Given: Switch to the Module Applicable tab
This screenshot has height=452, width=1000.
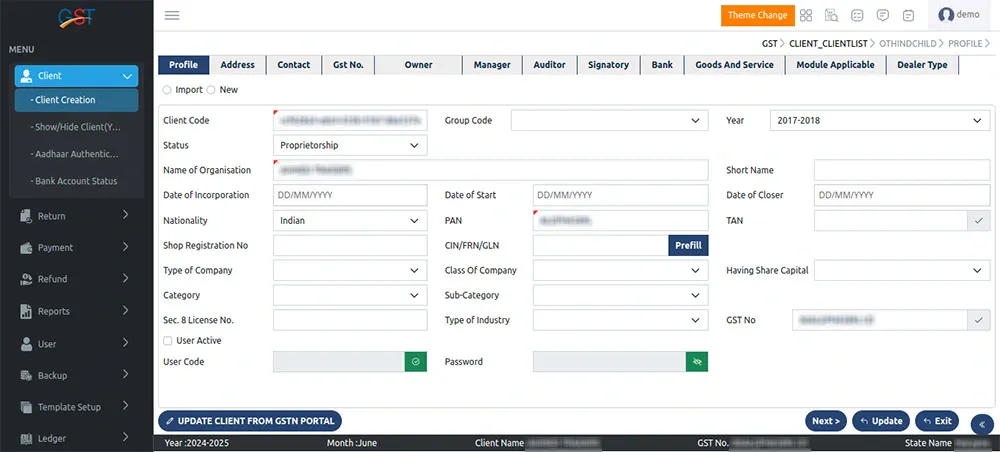Looking at the screenshot, I should pos(835,65).
